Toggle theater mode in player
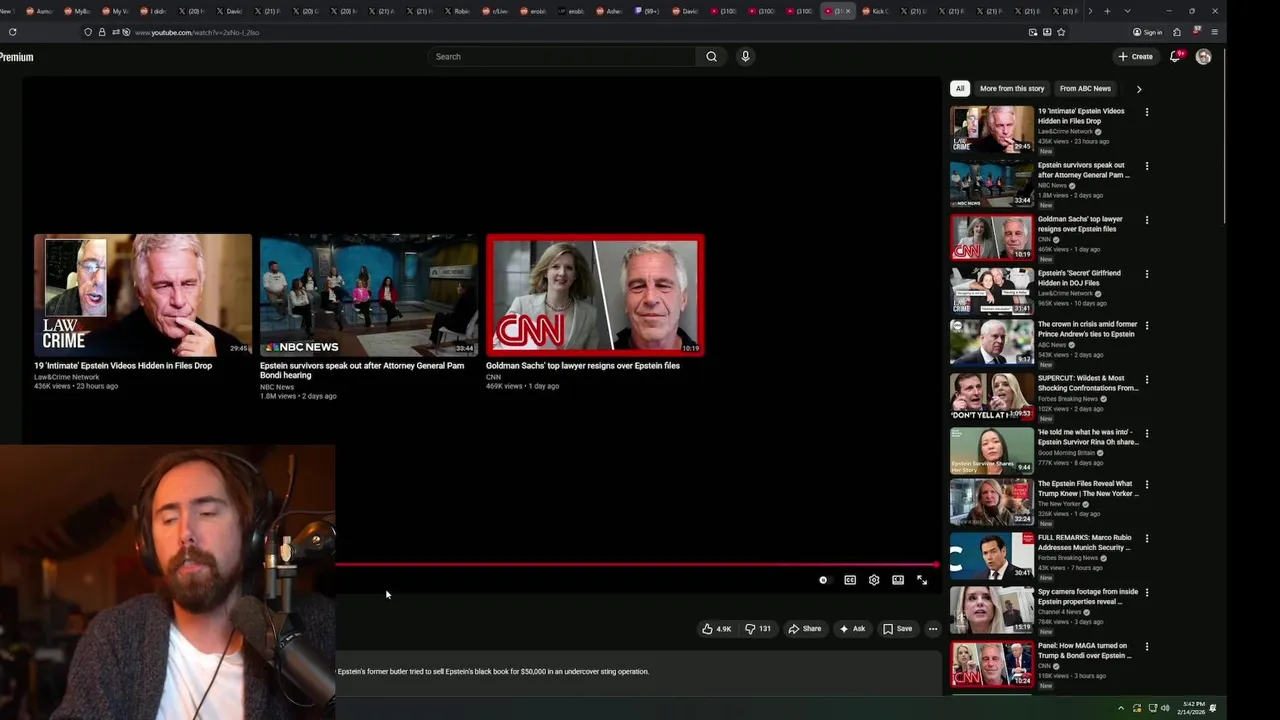 coord(898,580)
